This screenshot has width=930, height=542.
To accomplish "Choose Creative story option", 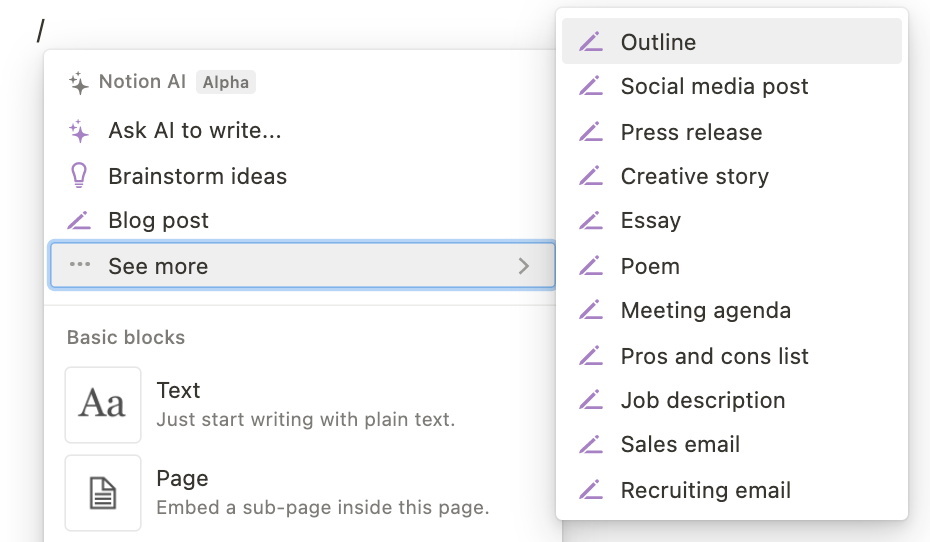I will tap(731, 176).
